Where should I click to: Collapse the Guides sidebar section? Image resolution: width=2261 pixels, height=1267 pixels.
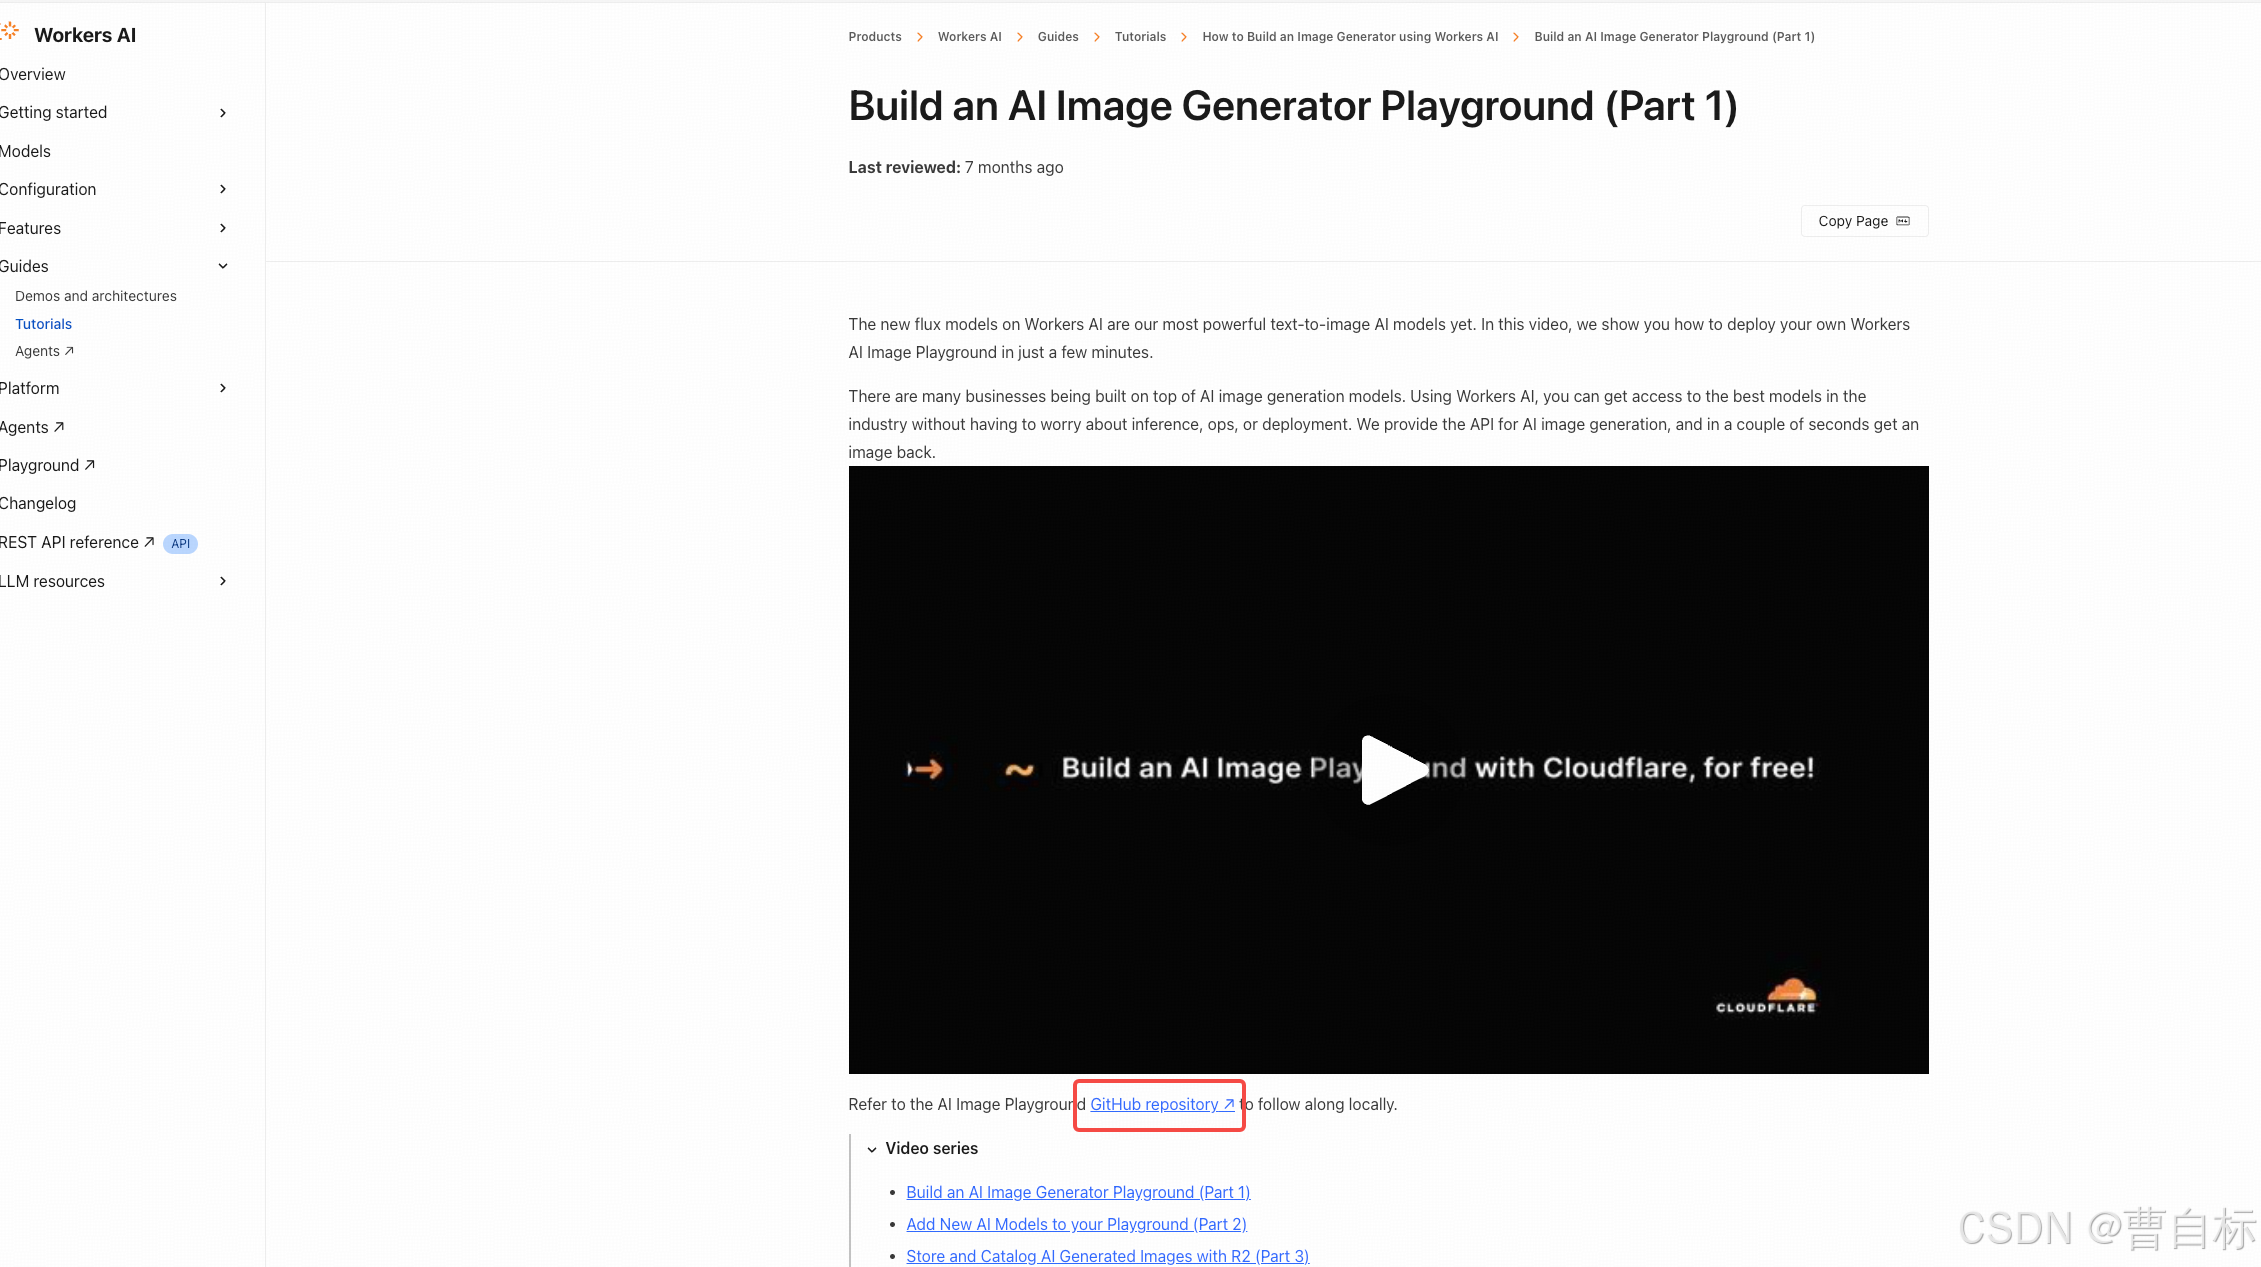[x=222, y=266]
